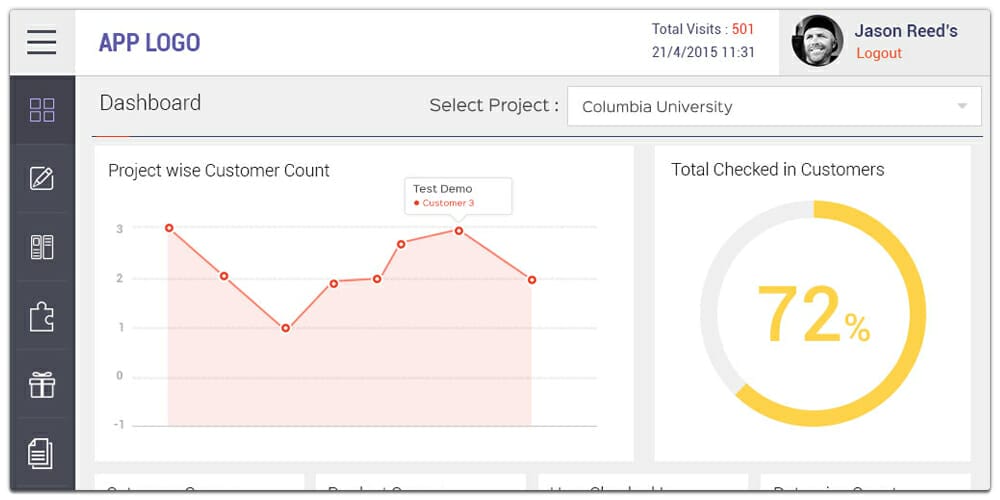Screen dimensions: 1000x500
Task: Click the 72% checked-in progress ring
Action: (x=813, y=314)
